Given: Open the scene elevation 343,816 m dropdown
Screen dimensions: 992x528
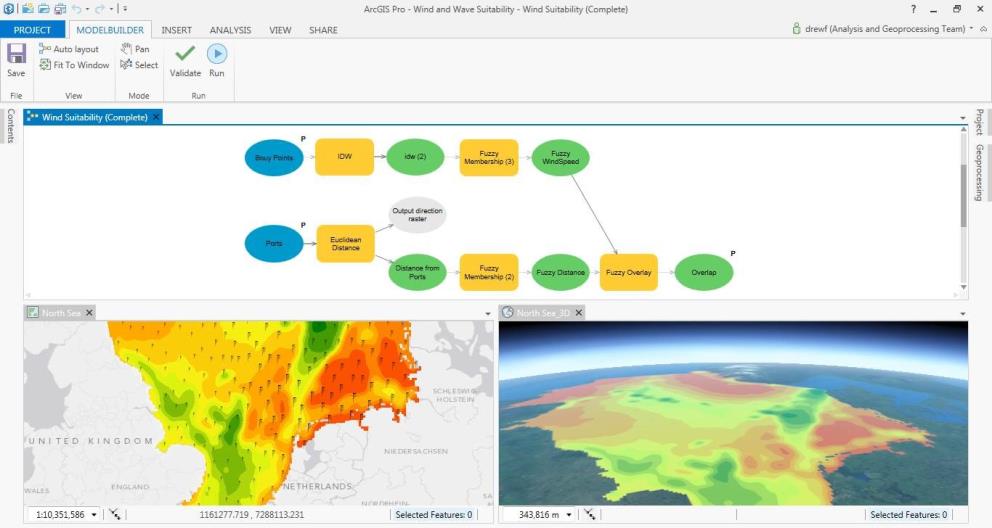Looking at the screenshot, I should tap(569, 515).
